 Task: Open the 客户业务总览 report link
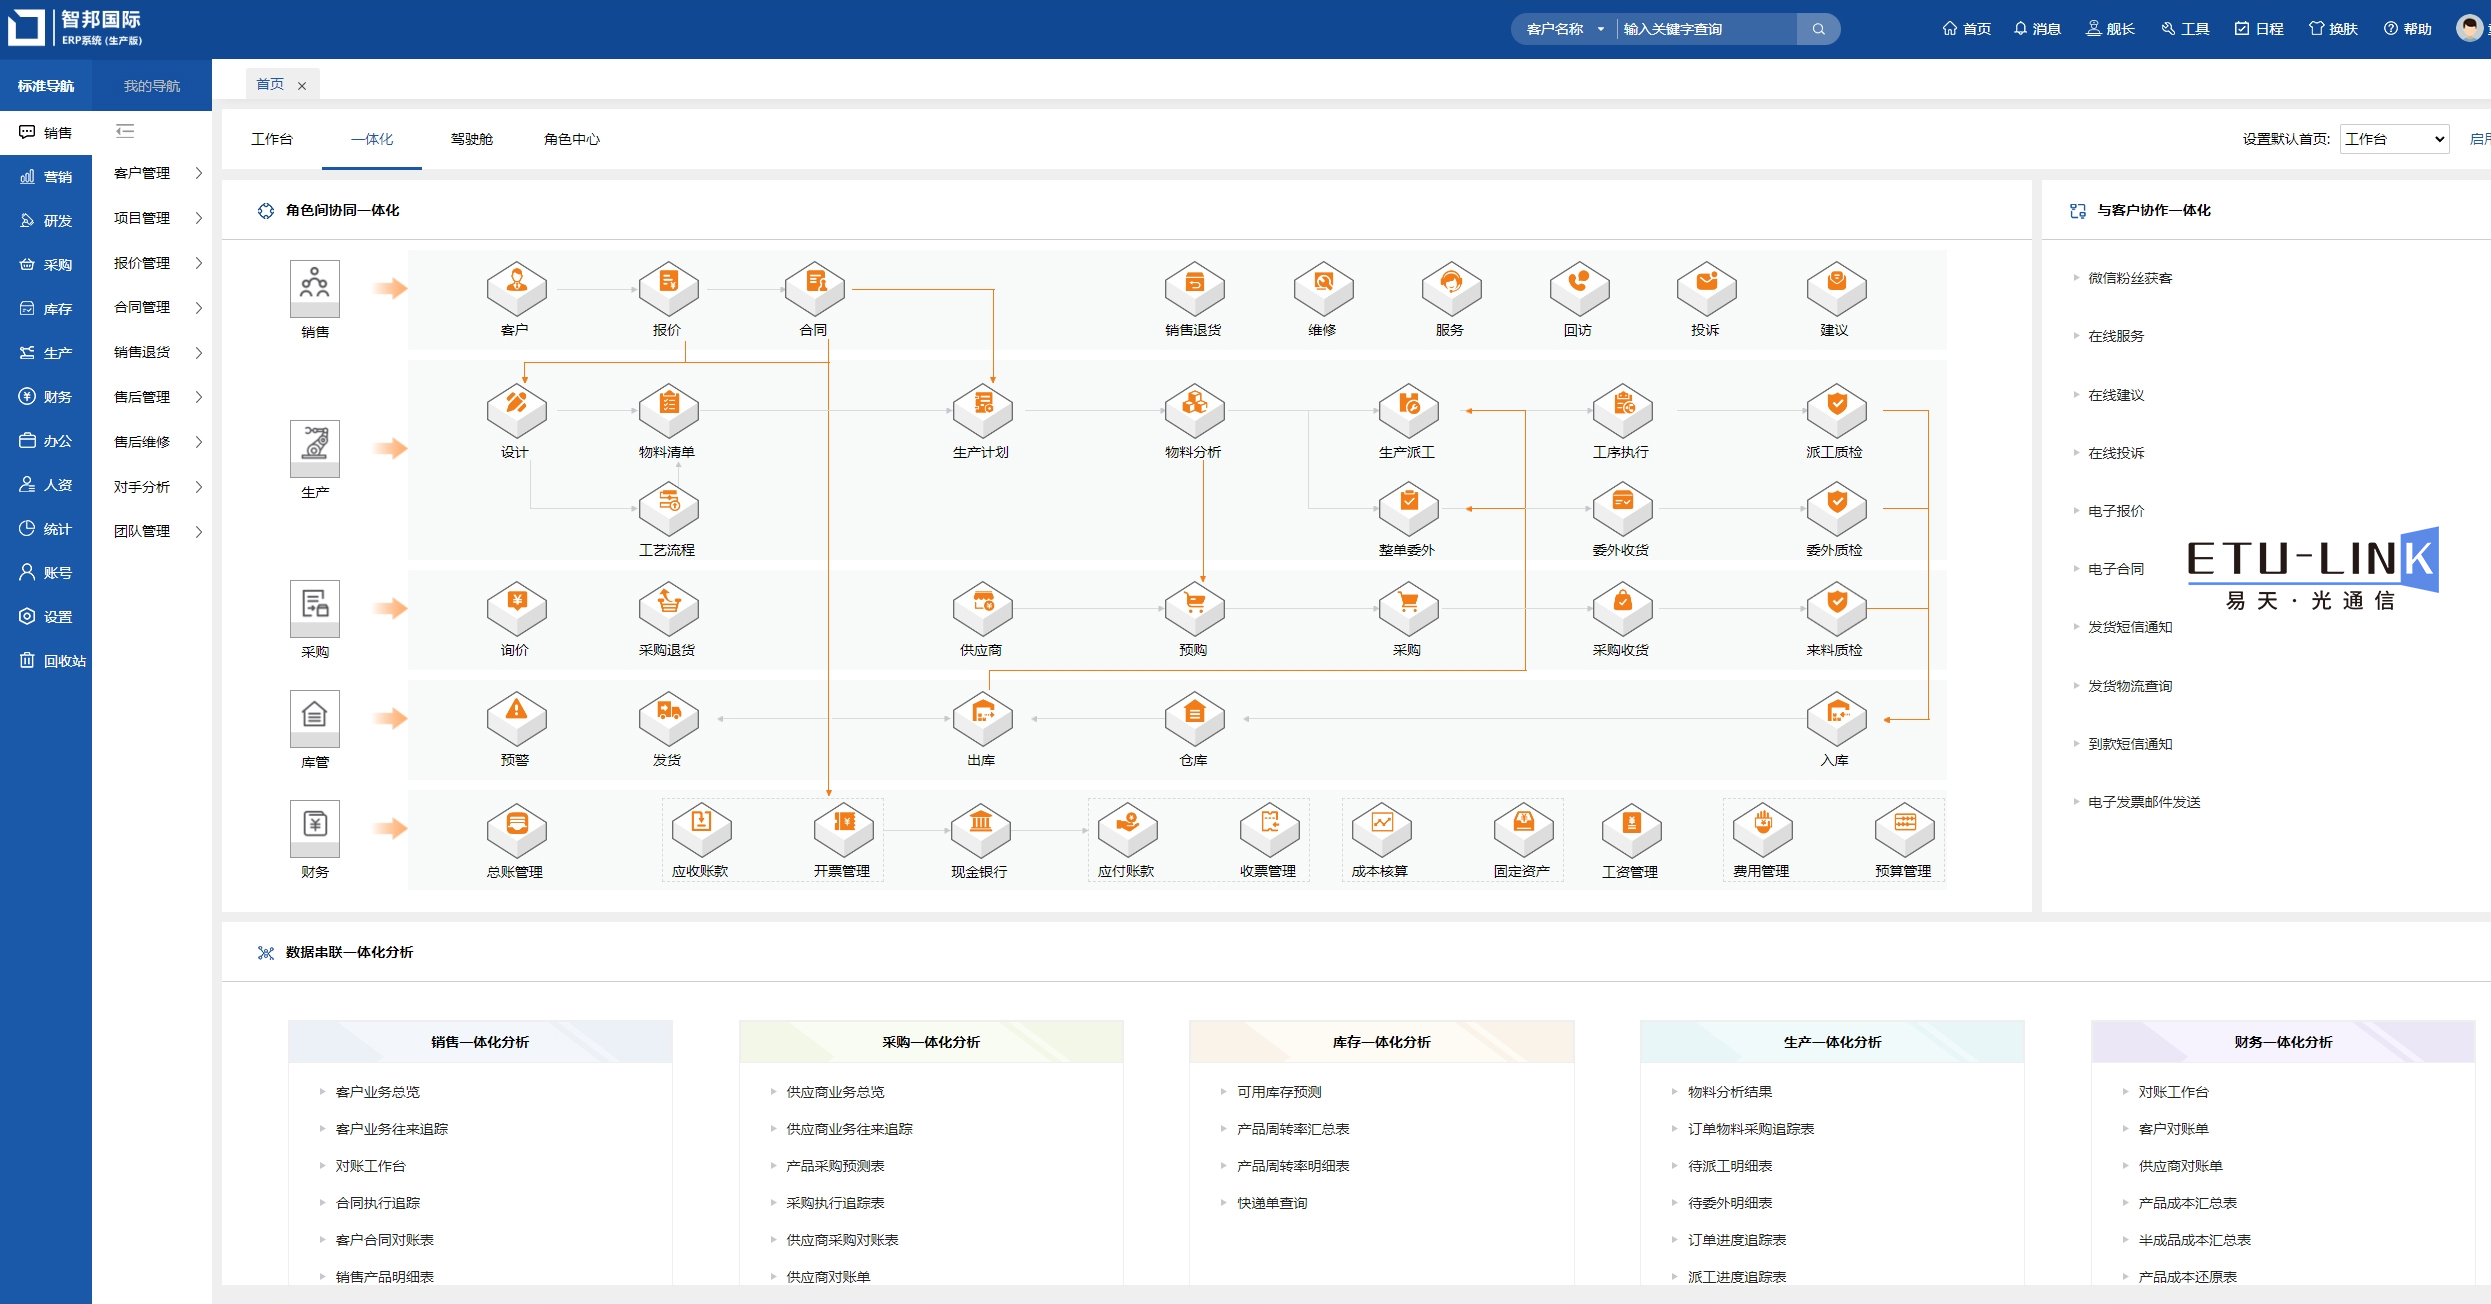(378, 1092)
